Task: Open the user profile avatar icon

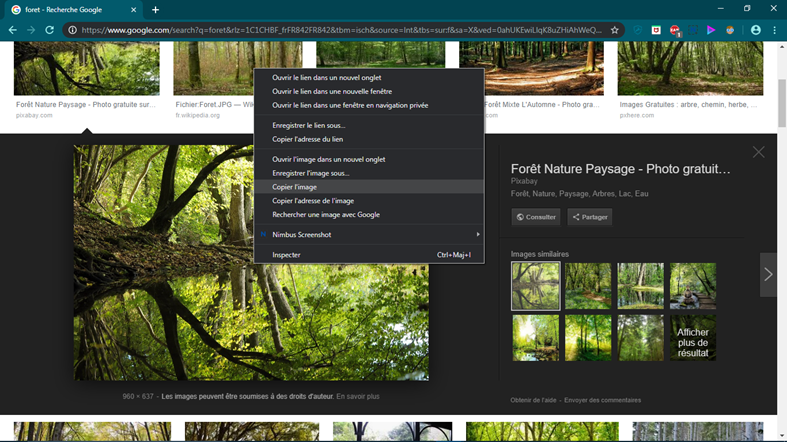Action: coord(755,30)
